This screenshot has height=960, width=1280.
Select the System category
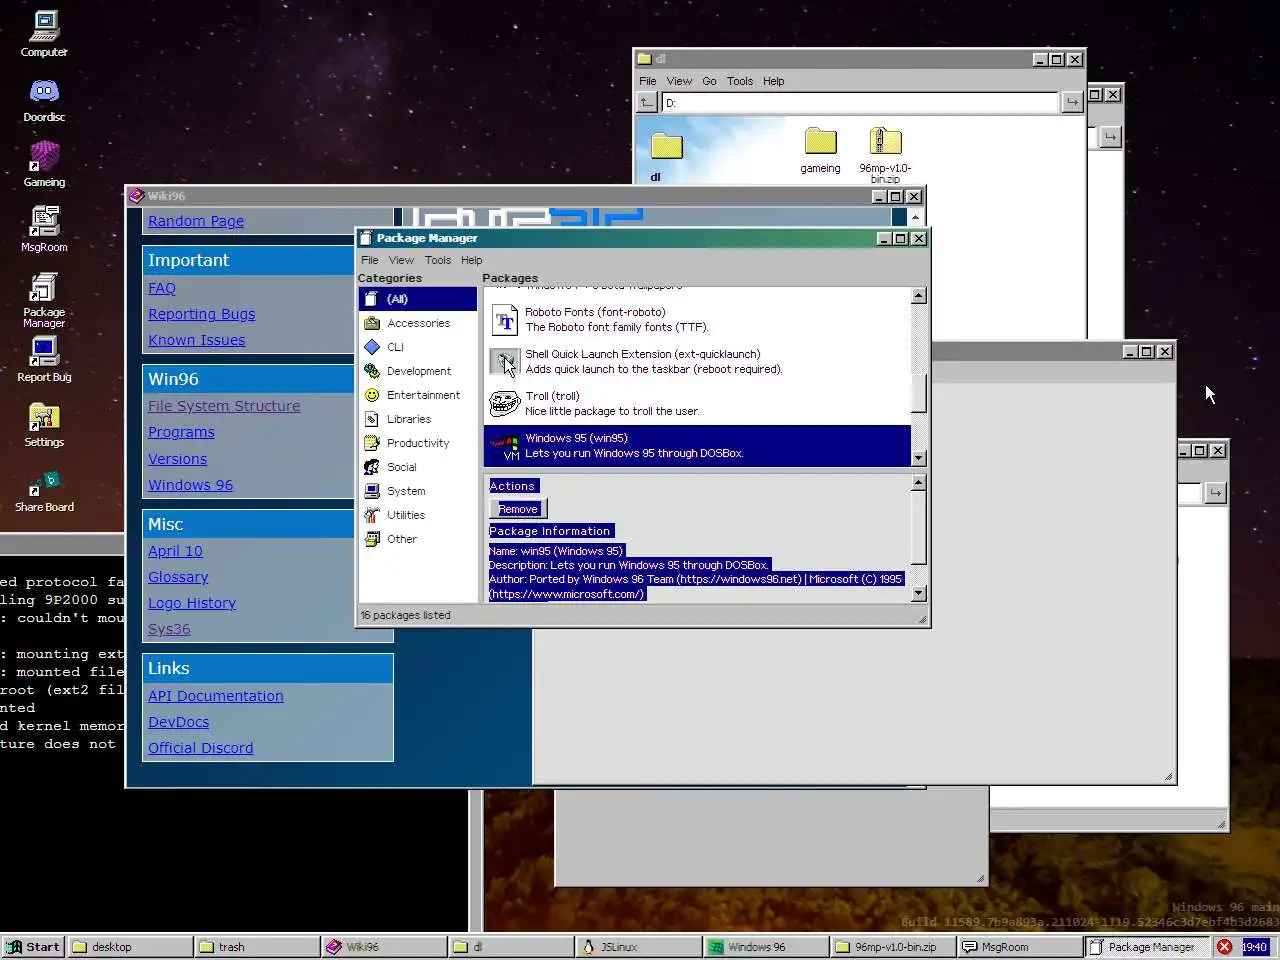click(417, 491)
